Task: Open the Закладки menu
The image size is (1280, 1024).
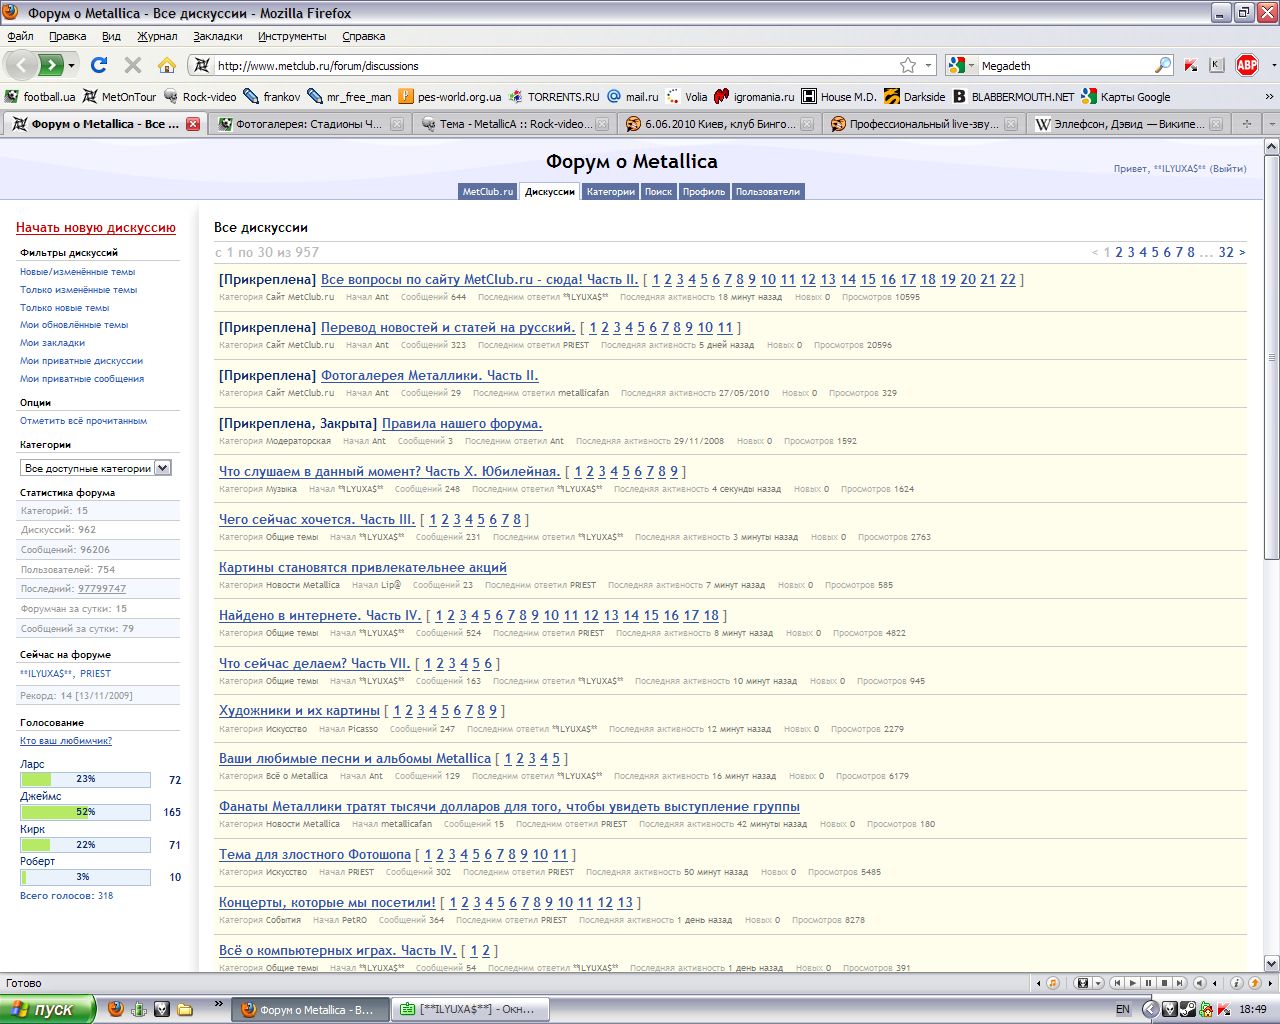Action: [217, 36]
